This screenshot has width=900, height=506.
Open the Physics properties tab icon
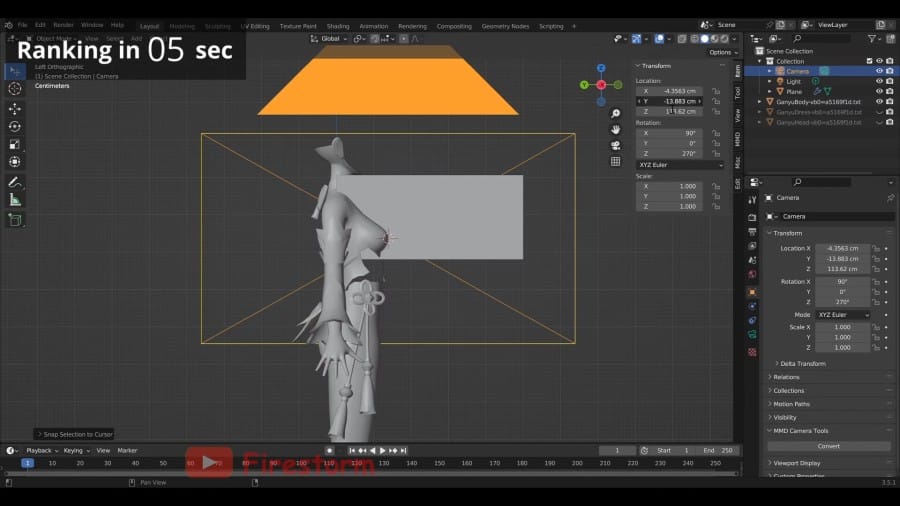pyautogui.click(x=752, y=306)
